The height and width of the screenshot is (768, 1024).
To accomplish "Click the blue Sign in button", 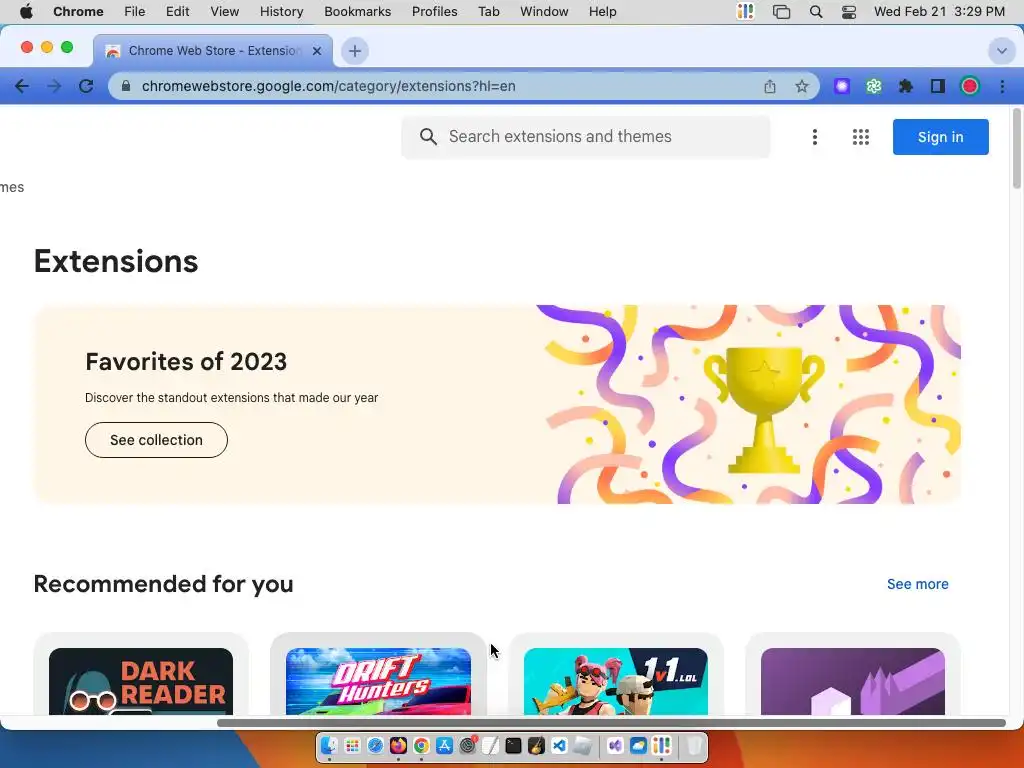I will [940, 137].
